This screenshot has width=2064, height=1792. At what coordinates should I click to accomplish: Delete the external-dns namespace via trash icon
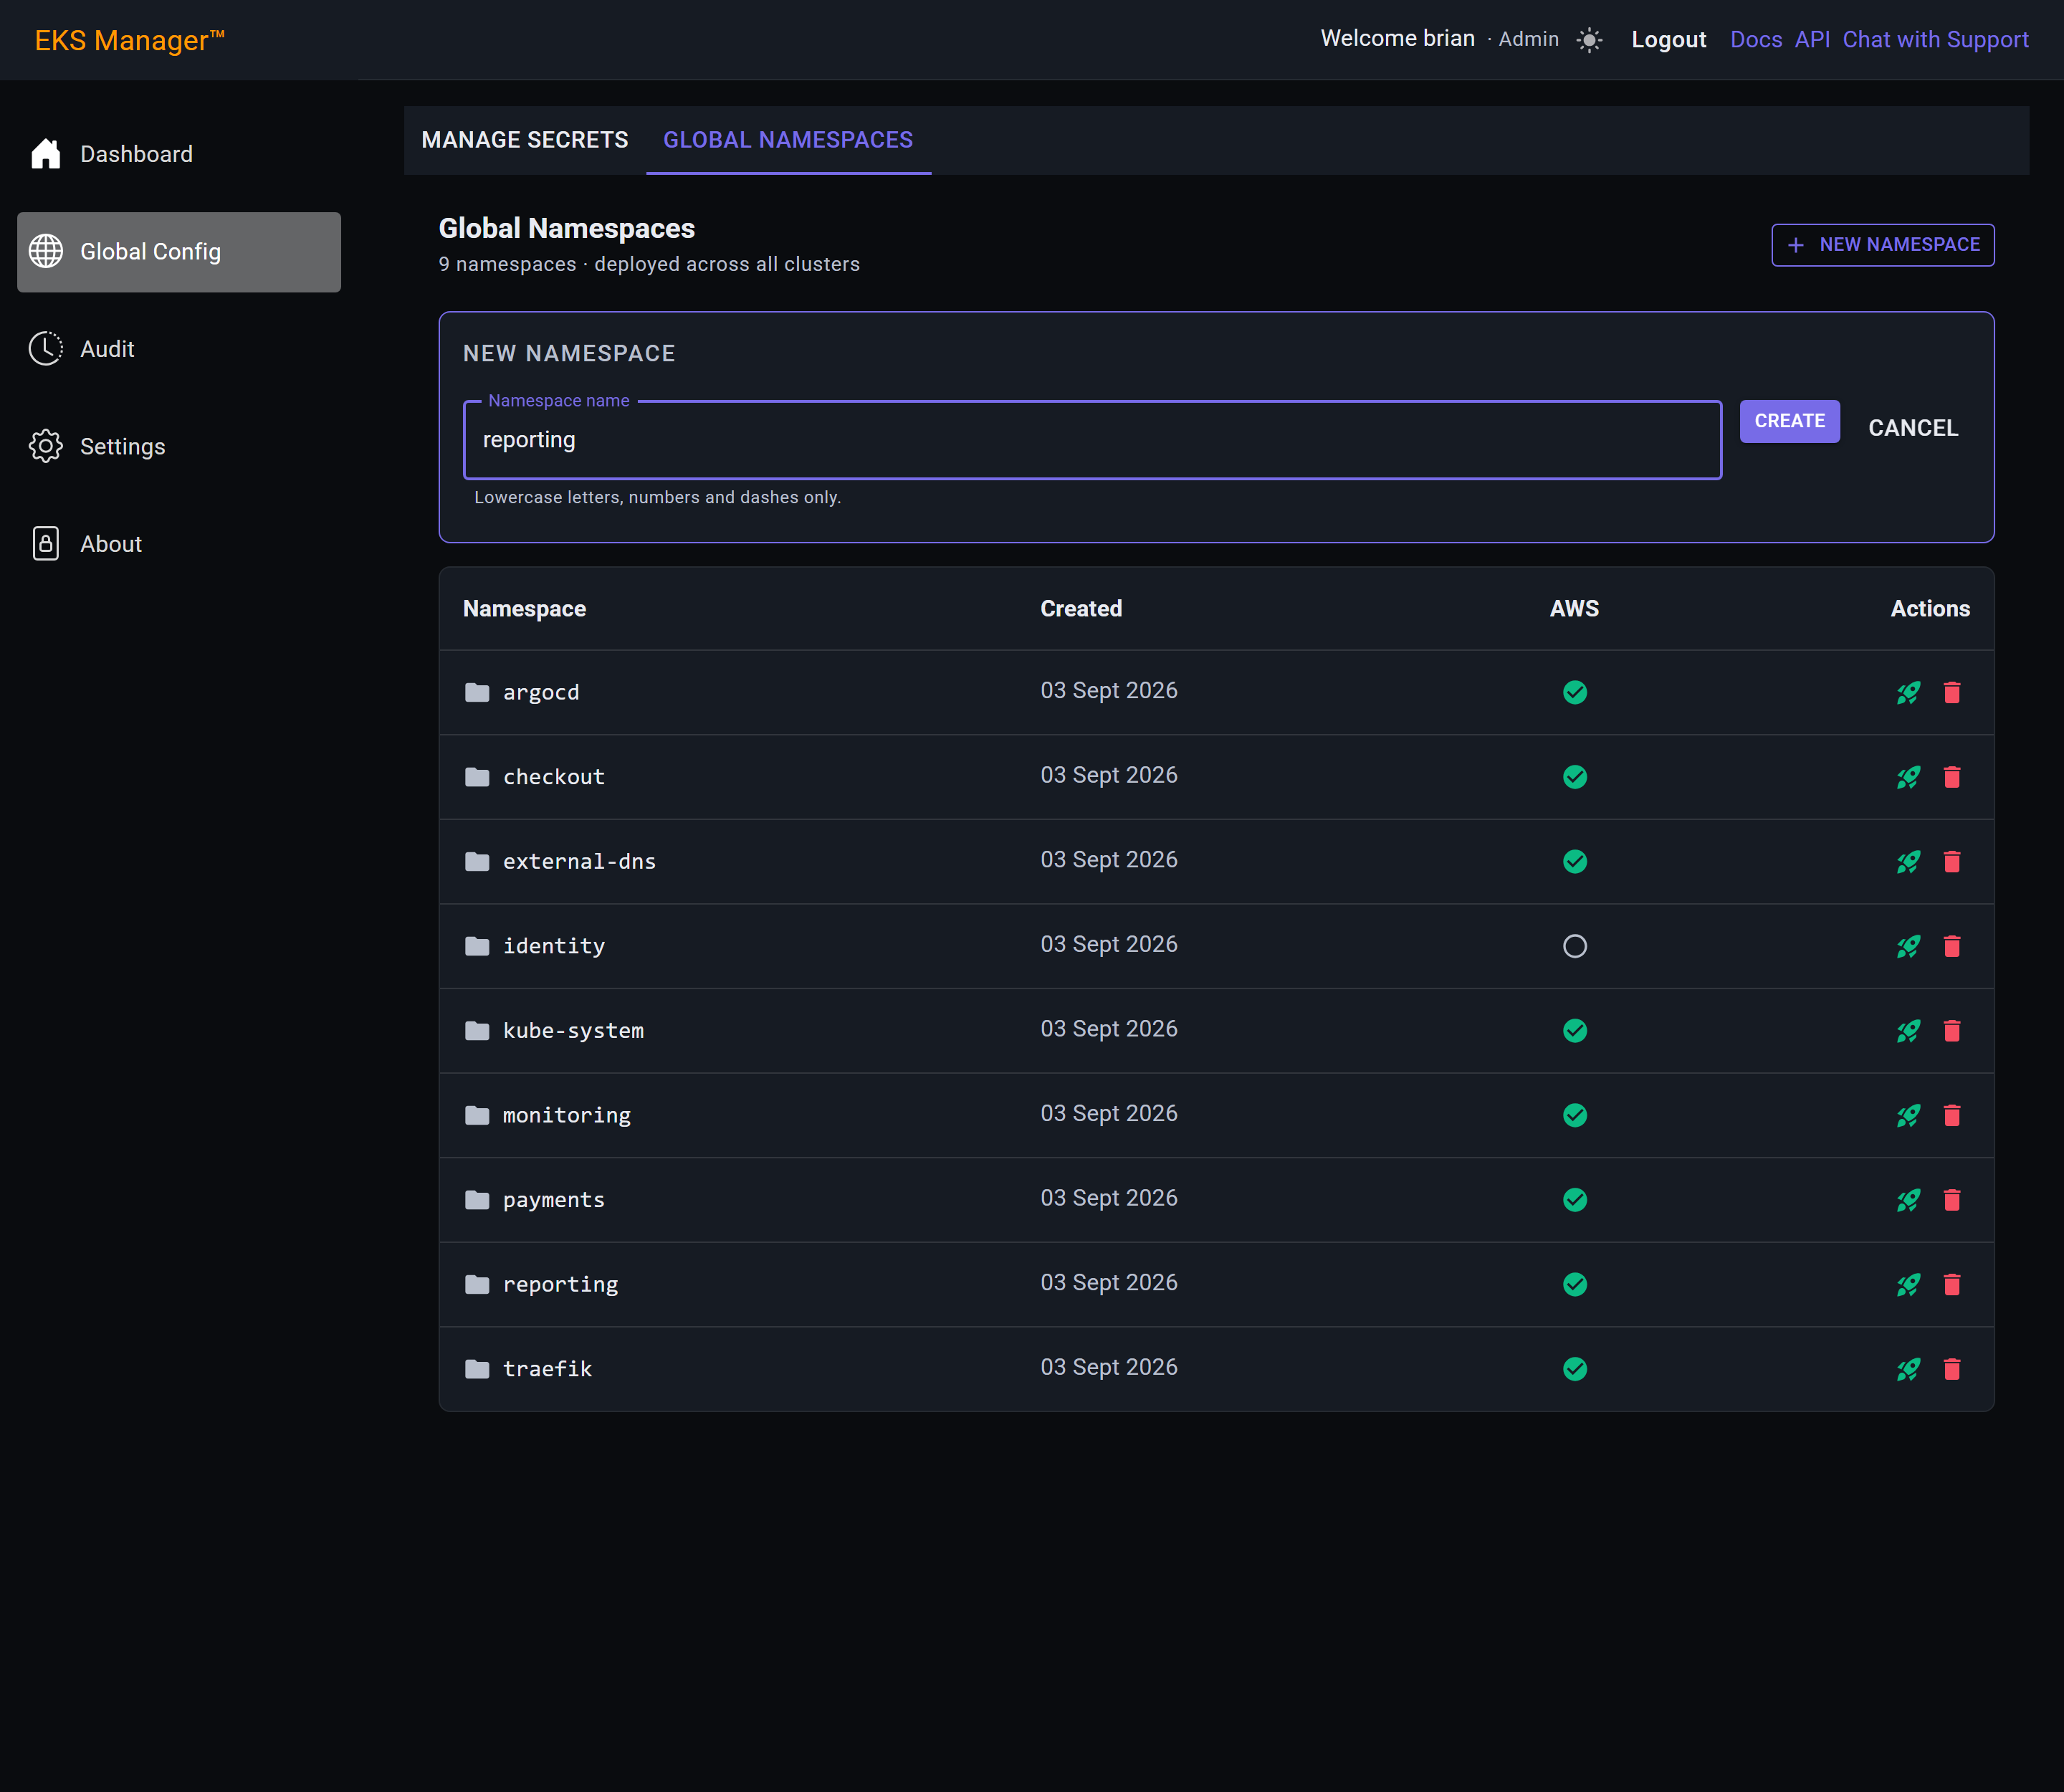pyautogui.click(x=1951, y=861)
